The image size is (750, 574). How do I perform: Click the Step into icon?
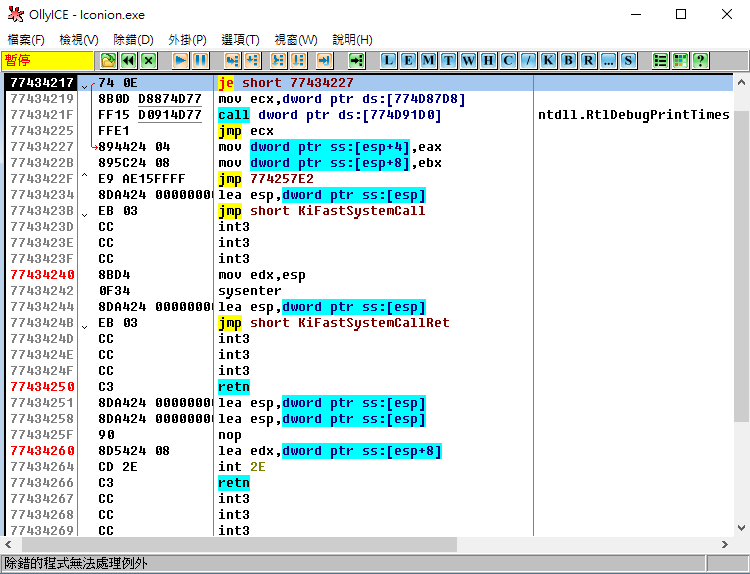232,61
